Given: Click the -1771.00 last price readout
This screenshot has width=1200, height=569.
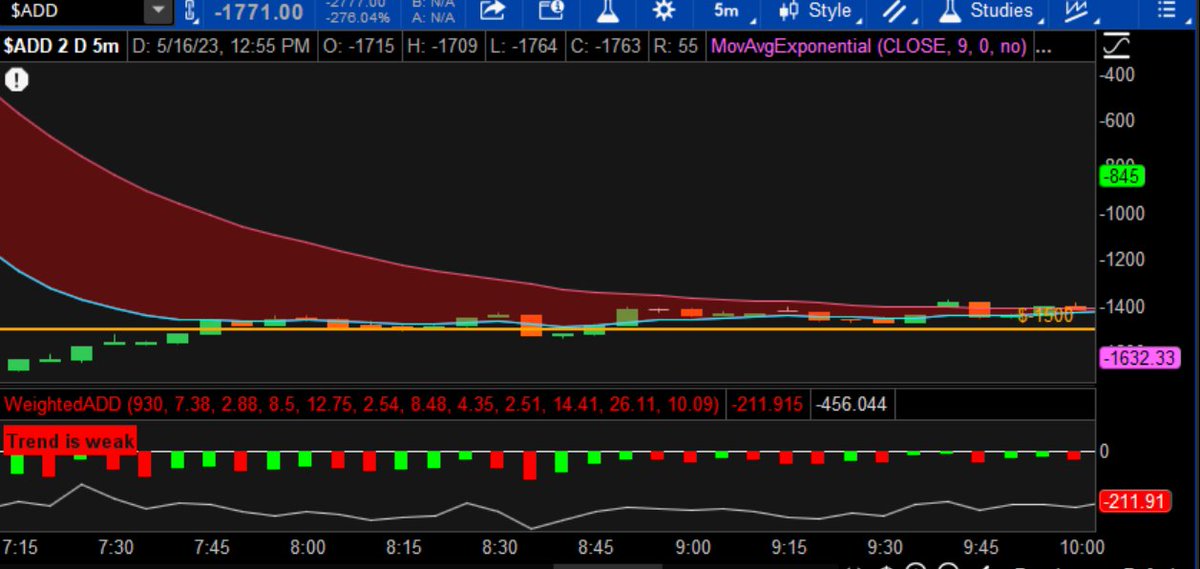Looking at the screenshot, I should [259, 12].
